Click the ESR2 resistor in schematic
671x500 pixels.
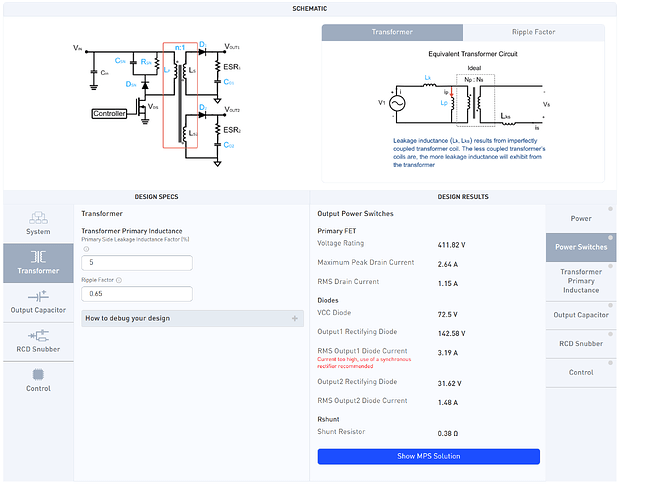[x=217, y=130]
